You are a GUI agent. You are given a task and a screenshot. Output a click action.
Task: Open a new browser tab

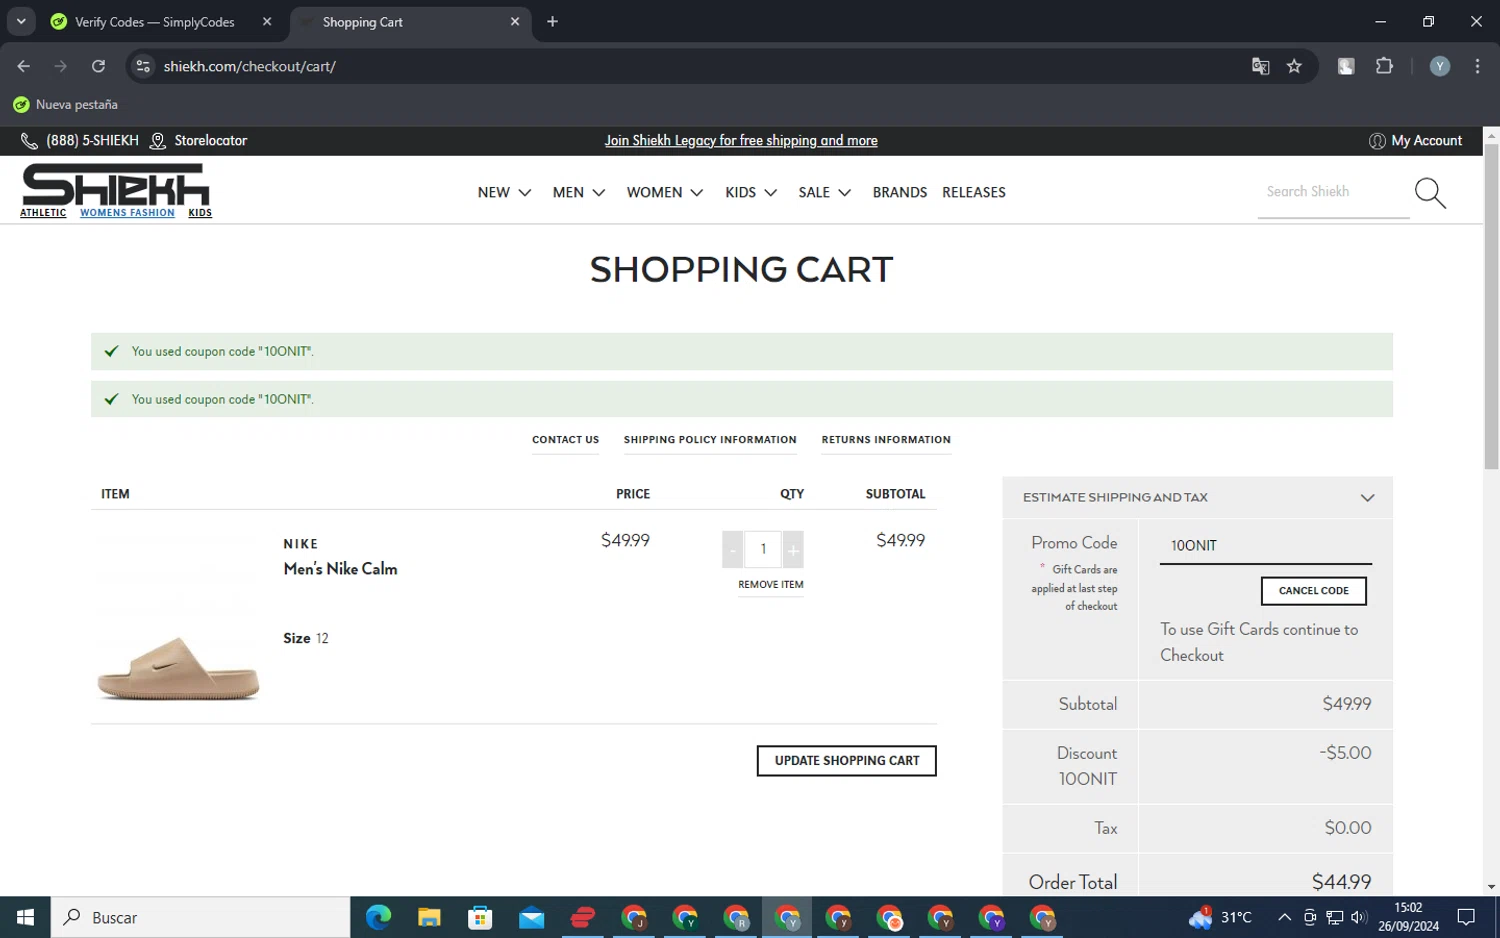(x=552, y=22)
